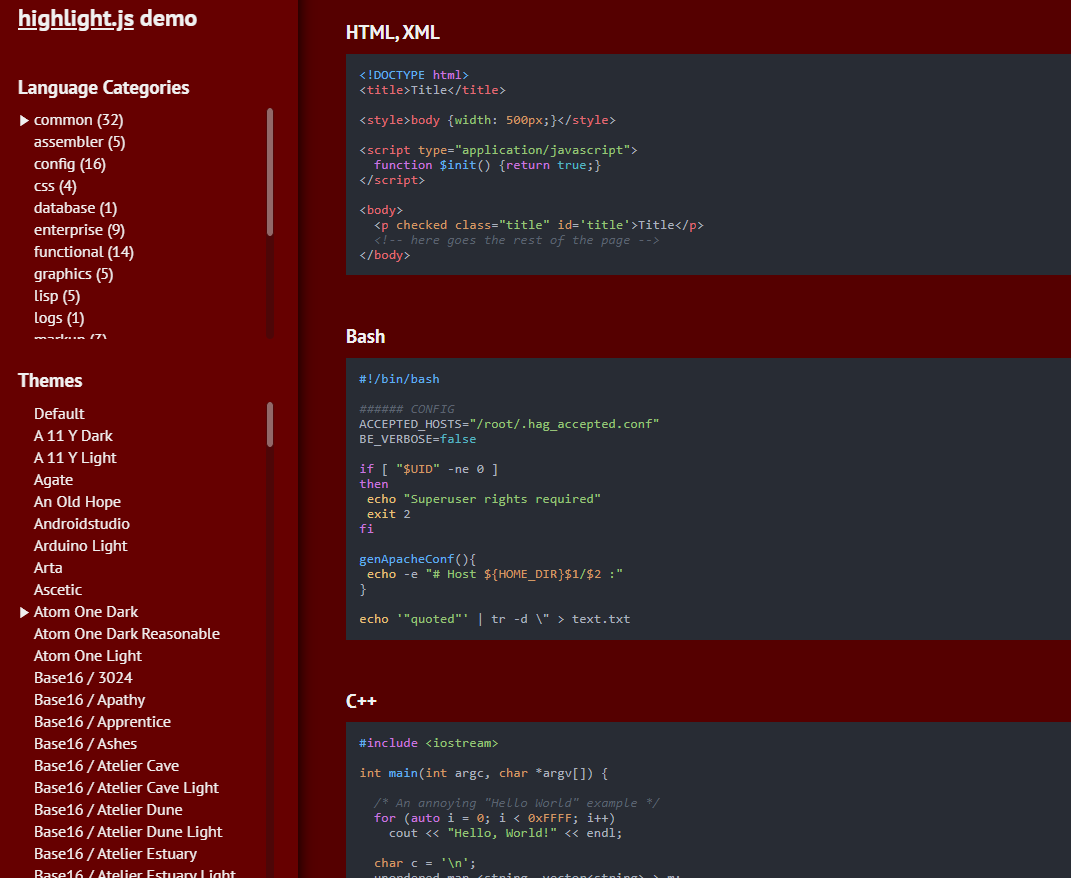Select the database (1) category

pyautogui.click(x=75, y=208)
